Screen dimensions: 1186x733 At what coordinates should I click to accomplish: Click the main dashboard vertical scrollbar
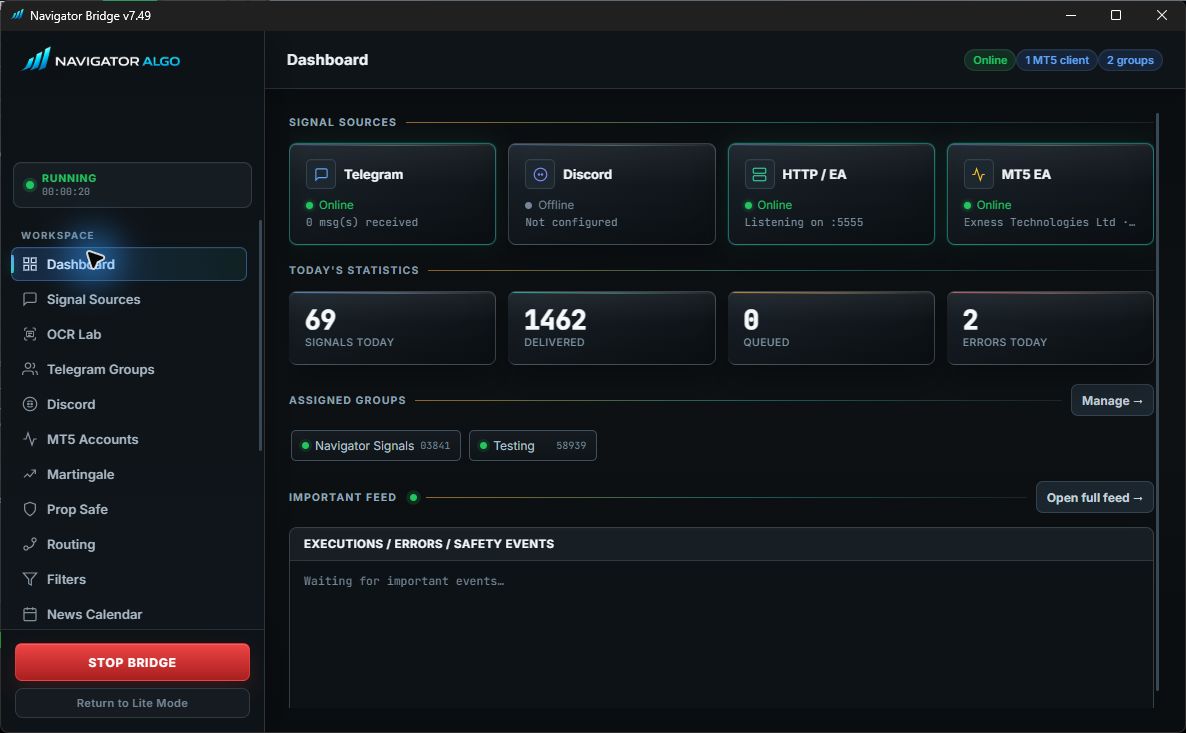[x=1157, y=401]
